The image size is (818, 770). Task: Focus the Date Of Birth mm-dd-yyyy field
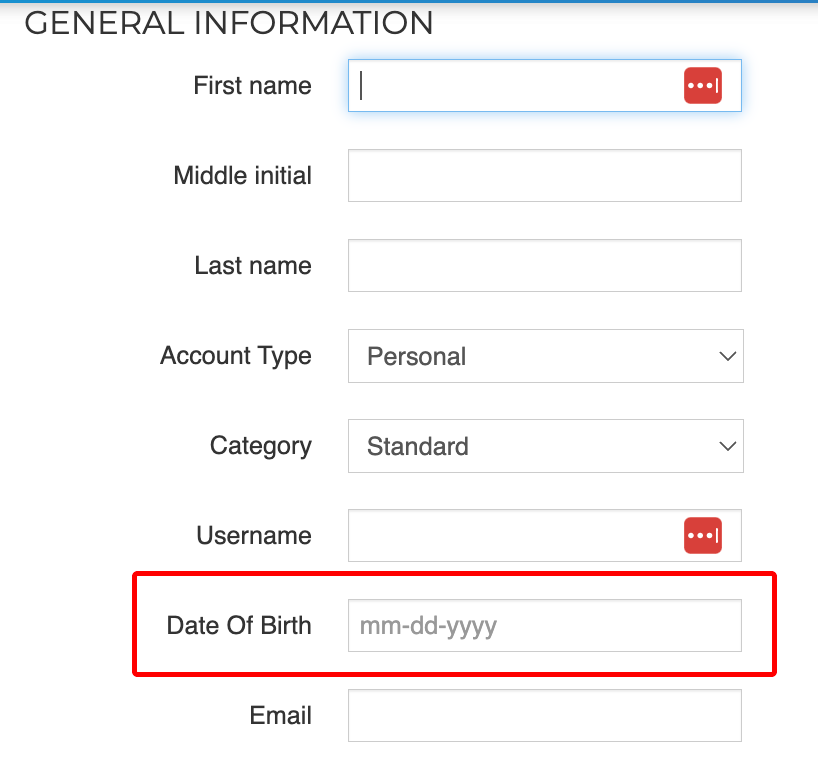point(545,625)
